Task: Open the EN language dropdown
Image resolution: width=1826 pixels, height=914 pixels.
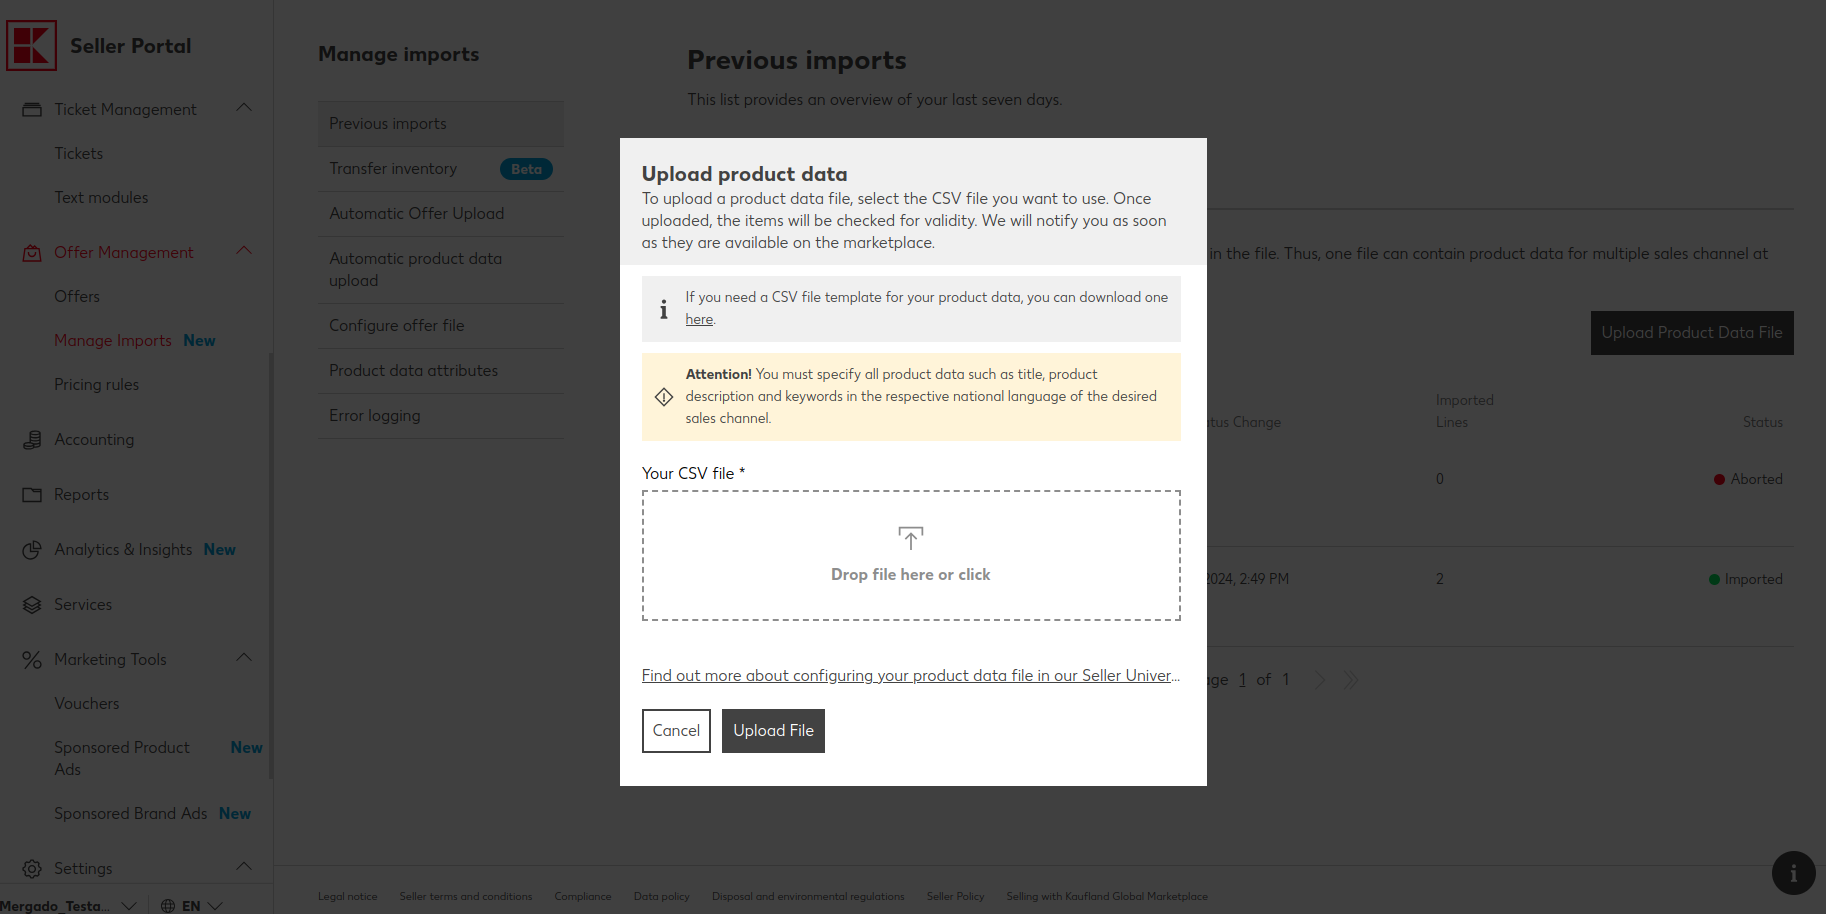Action: [x=192, y=906]
